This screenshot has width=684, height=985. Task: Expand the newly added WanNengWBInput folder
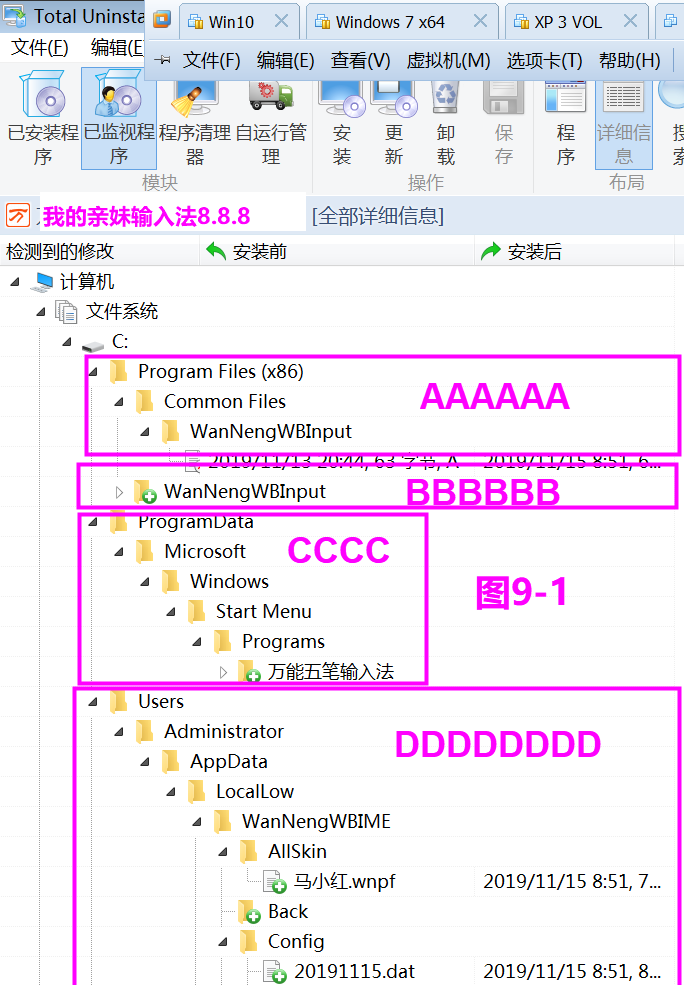click(x=119, y=492)
